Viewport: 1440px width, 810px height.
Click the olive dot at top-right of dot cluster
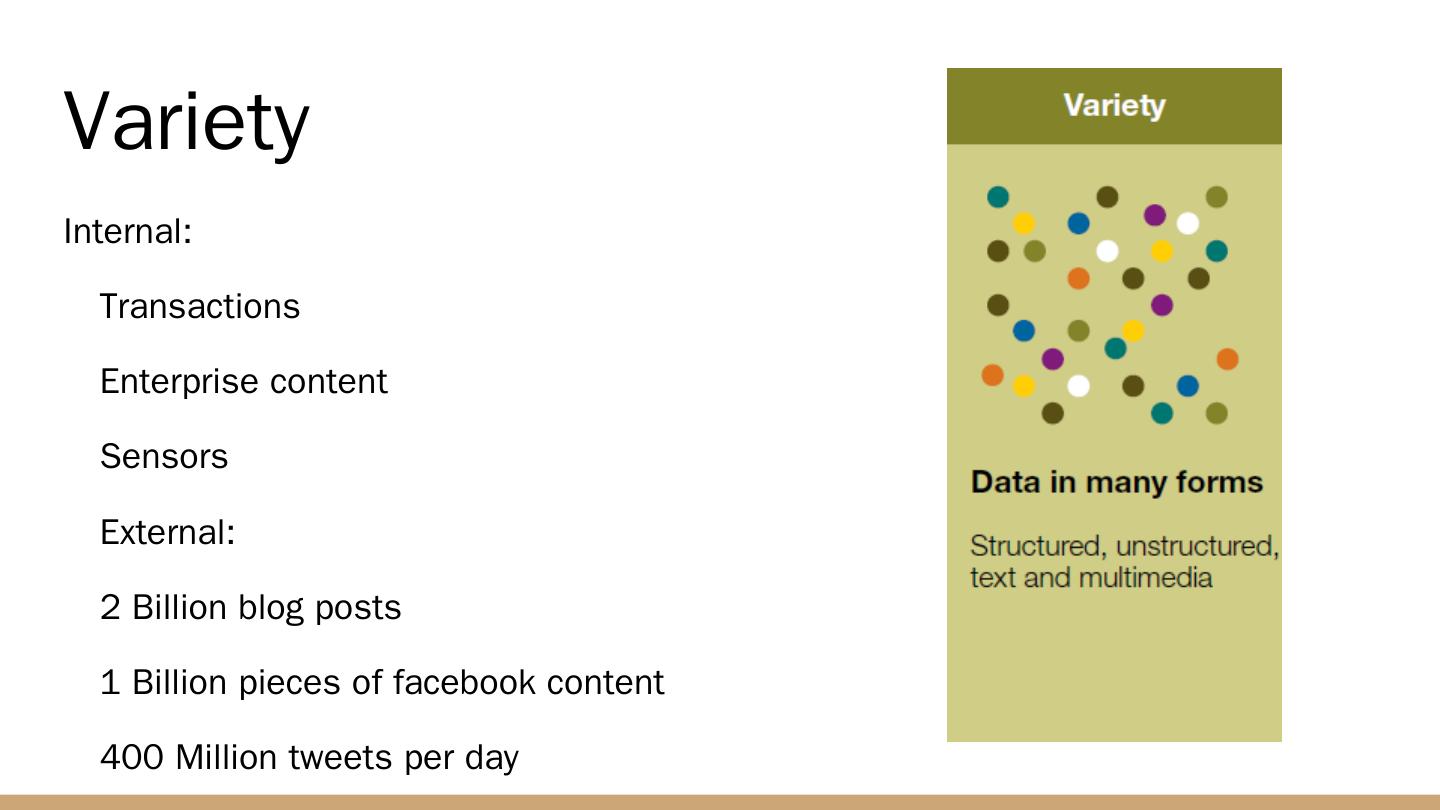point(1216,197)
